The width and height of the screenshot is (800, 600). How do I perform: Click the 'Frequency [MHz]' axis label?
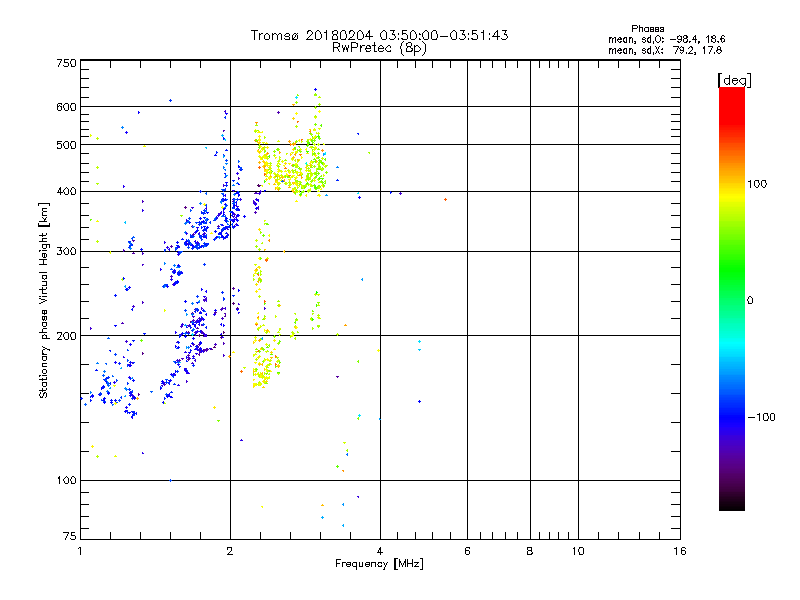coord(379,564)
